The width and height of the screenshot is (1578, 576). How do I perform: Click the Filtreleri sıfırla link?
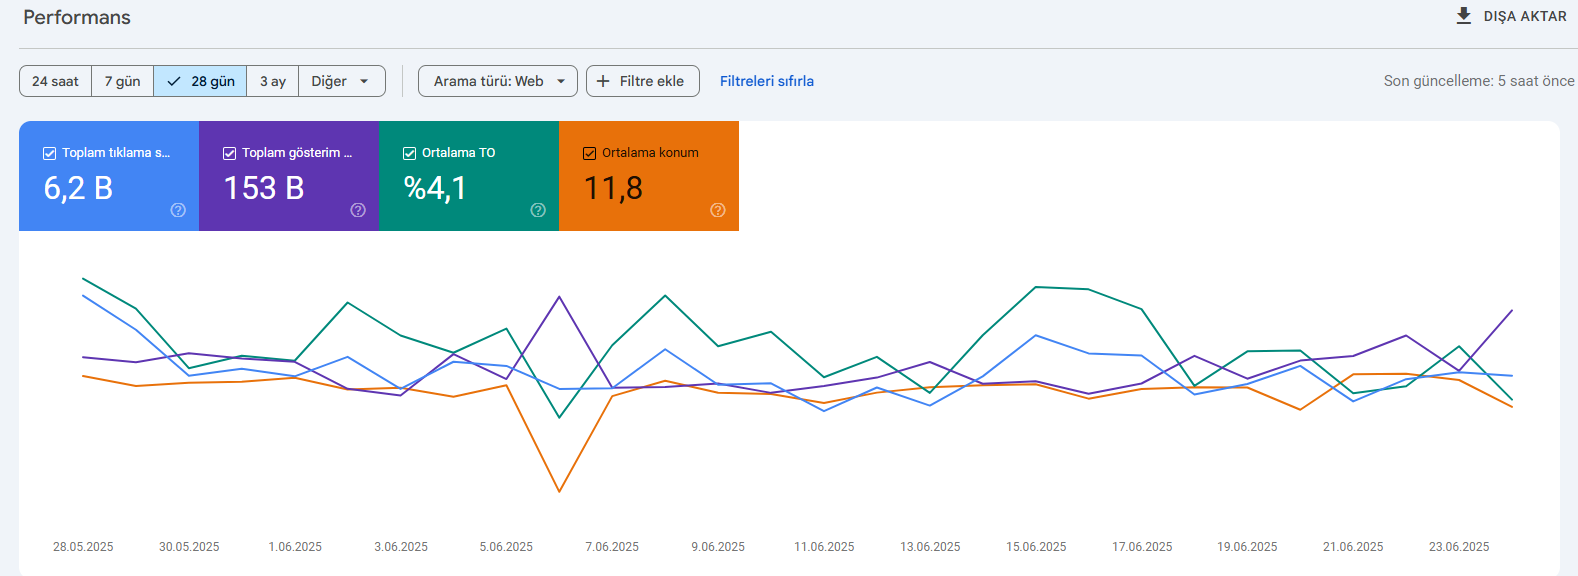767,81
